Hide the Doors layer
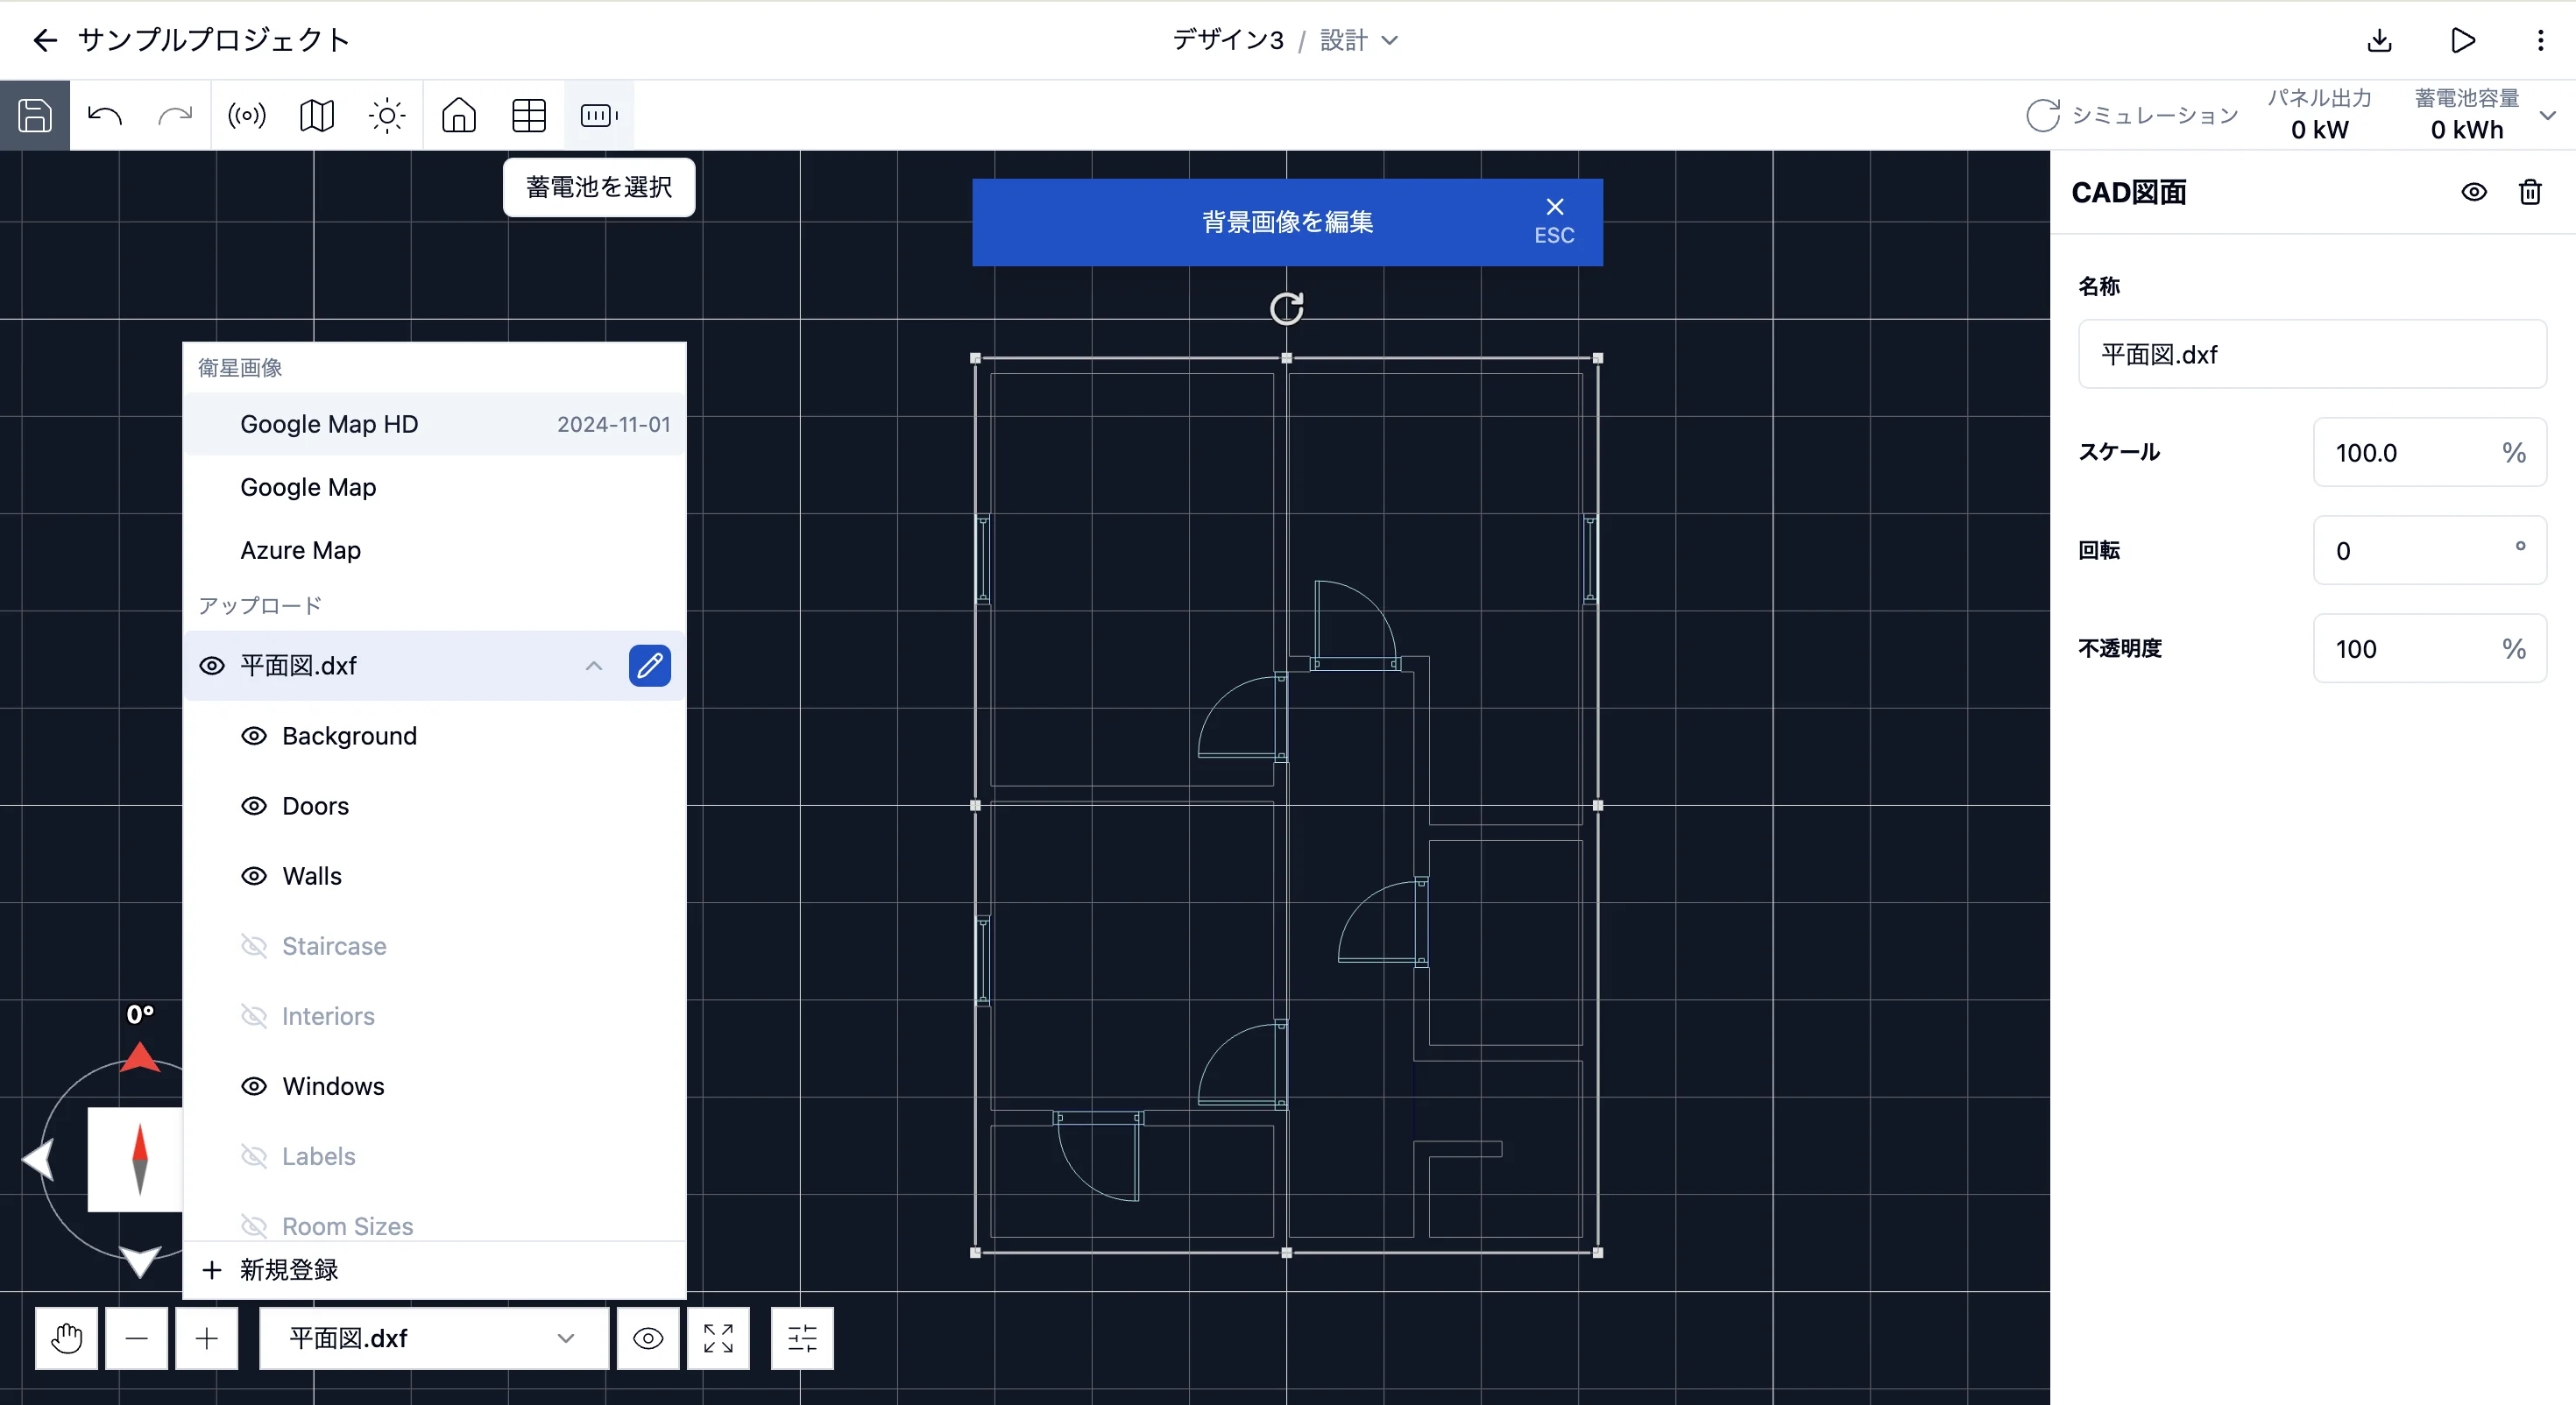The width and height of the screenshot is (2576, 1405). [254, 806]
